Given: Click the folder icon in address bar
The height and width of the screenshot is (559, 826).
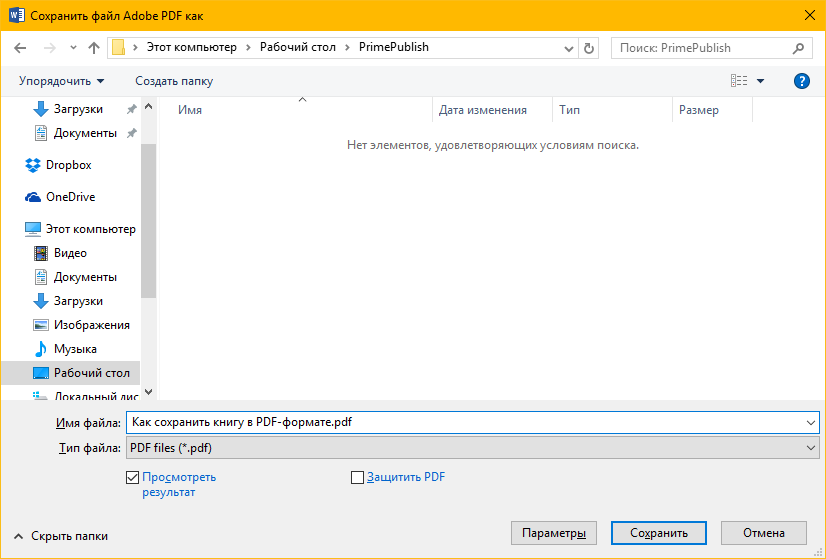Looking at the screenshot, I should pyautogui.click(x=119, y=47).
